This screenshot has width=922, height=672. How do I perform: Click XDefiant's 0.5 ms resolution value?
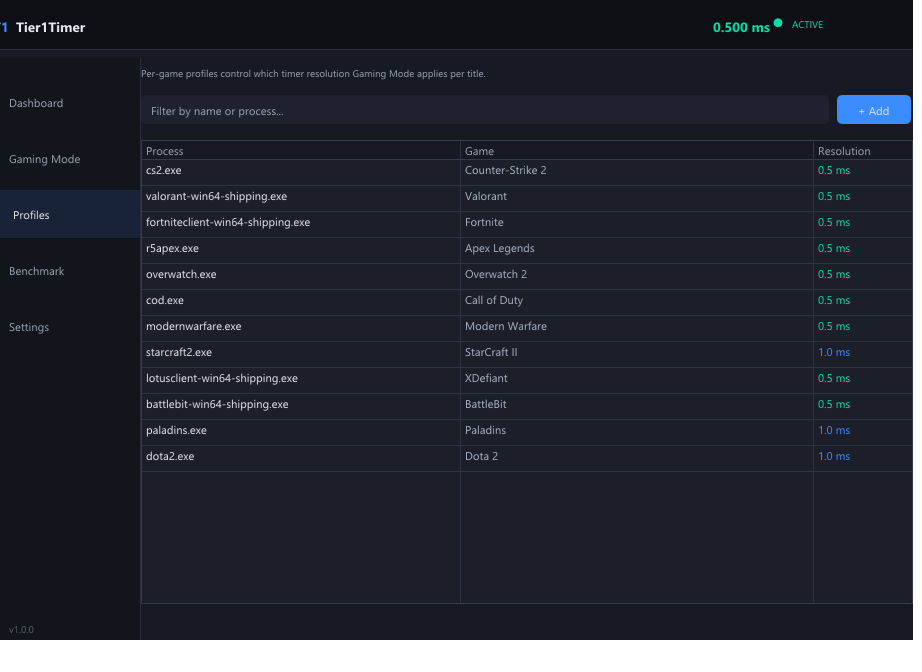pos(834,378)
